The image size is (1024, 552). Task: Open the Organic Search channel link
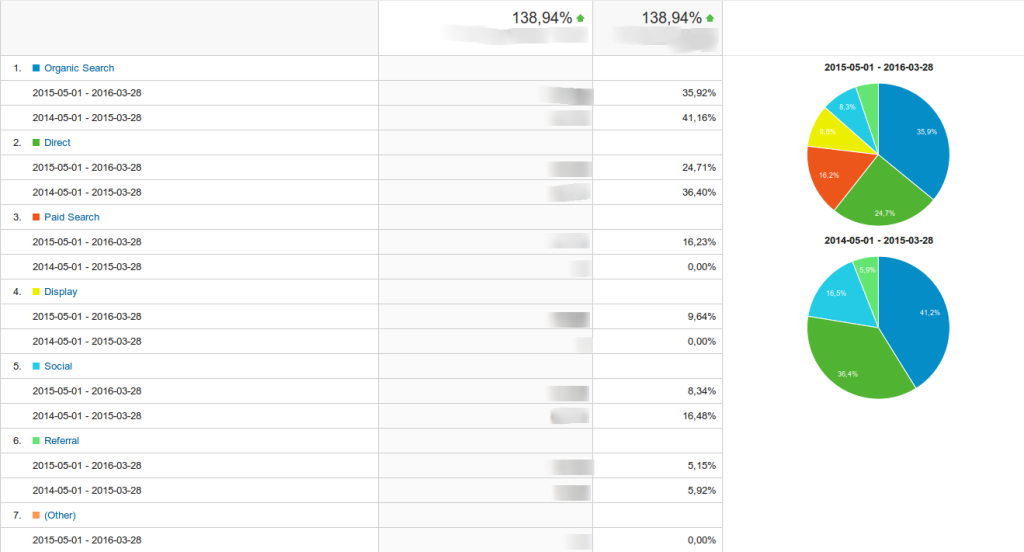click(79, 68)
